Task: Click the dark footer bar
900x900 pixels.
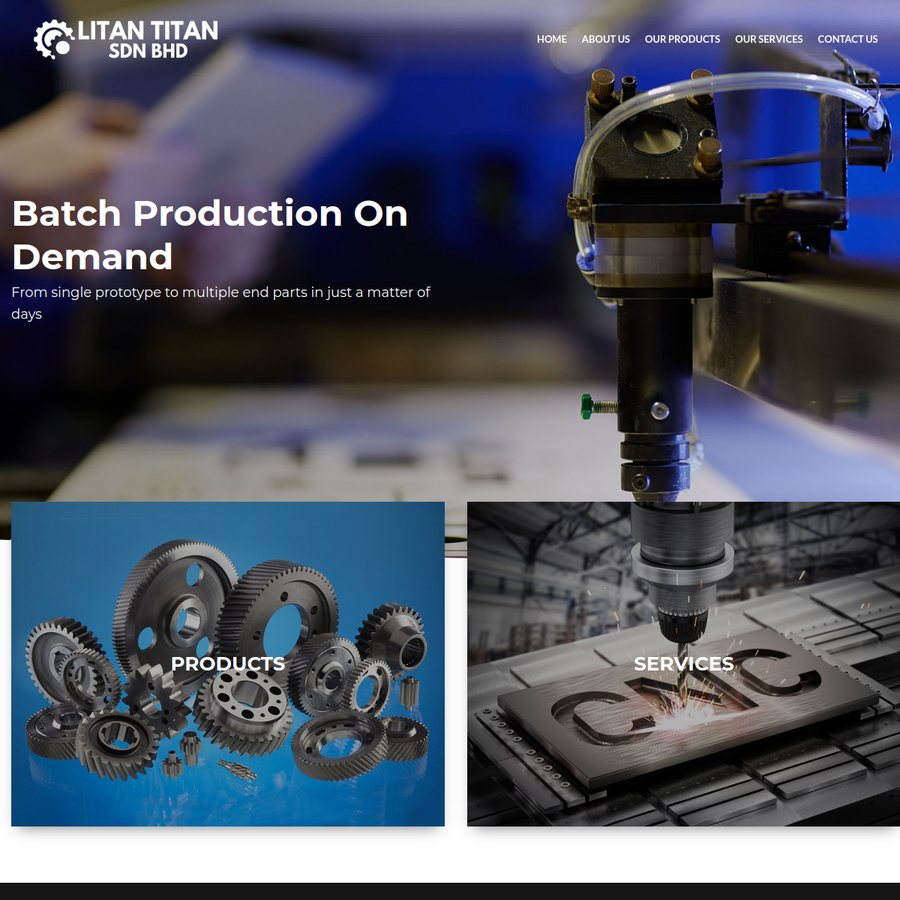Action: pyautogui.click(x=450, y=891)
